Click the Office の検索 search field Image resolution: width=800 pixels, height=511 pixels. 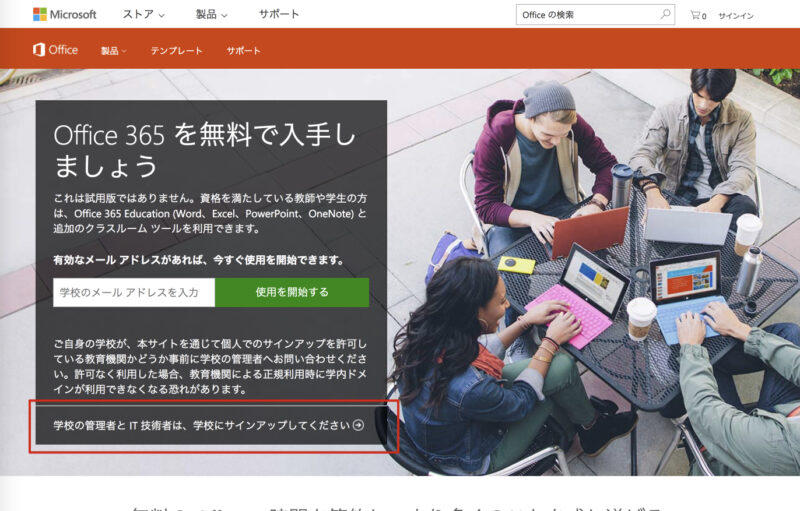click(x=595, y=15)
